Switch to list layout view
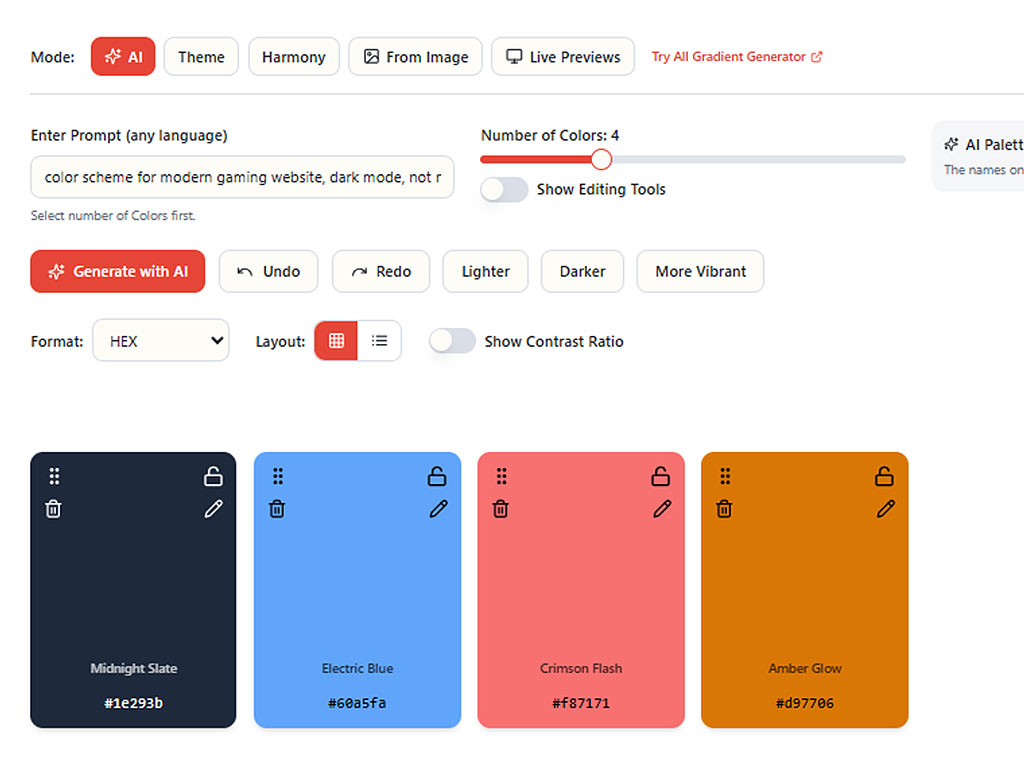 (379, 340)
